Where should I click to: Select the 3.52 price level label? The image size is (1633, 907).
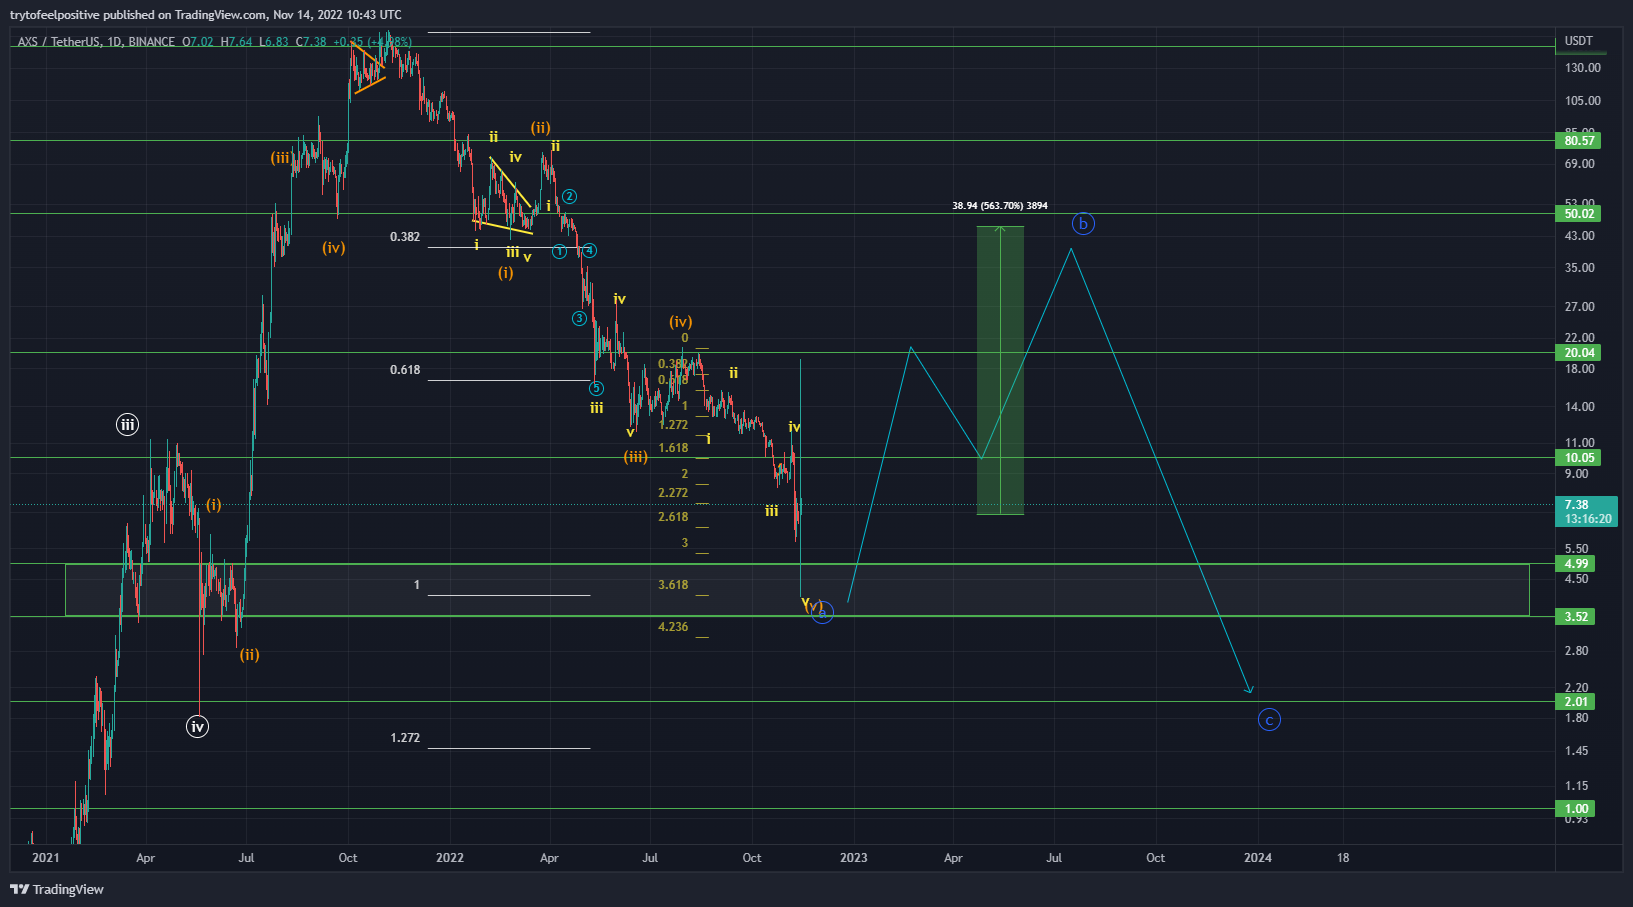1576,617
